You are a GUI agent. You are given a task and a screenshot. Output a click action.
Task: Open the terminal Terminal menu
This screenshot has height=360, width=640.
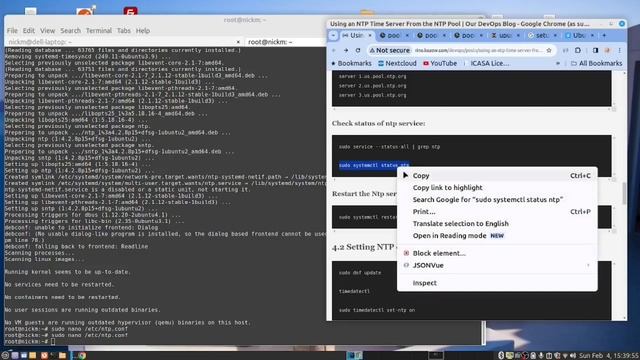[x=99, y=31]
